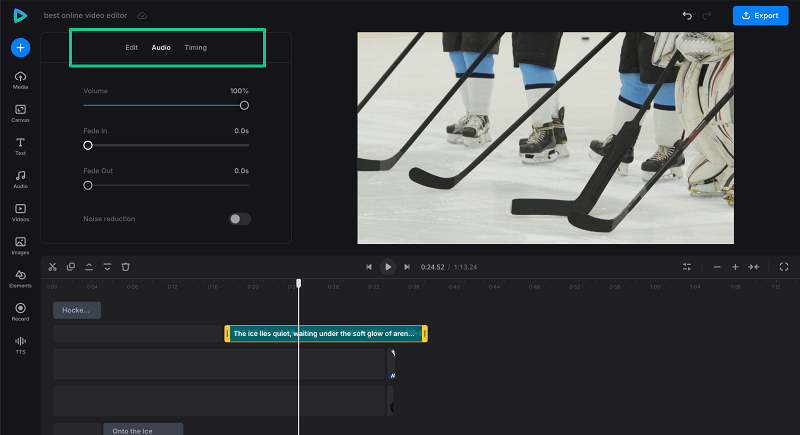Viewport: 800px width, 435px height.
Task: Open the Media upload panel
Action: click(20, 80)
